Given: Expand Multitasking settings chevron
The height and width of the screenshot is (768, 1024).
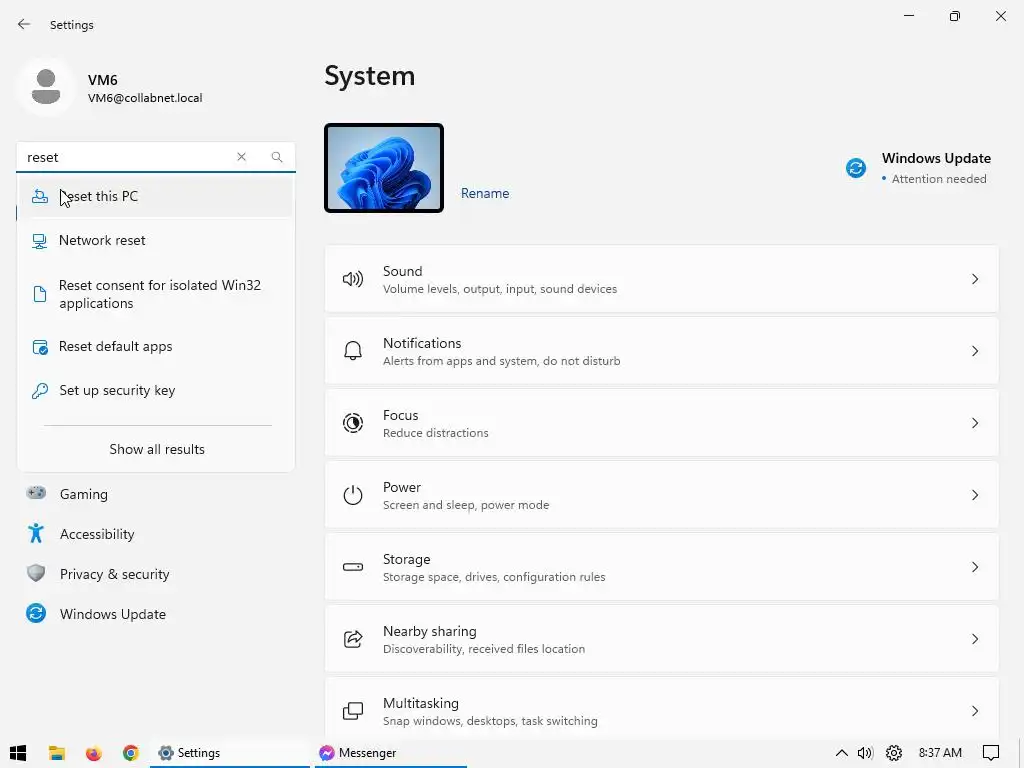Looking at the screenshot, I should point(975,711).
